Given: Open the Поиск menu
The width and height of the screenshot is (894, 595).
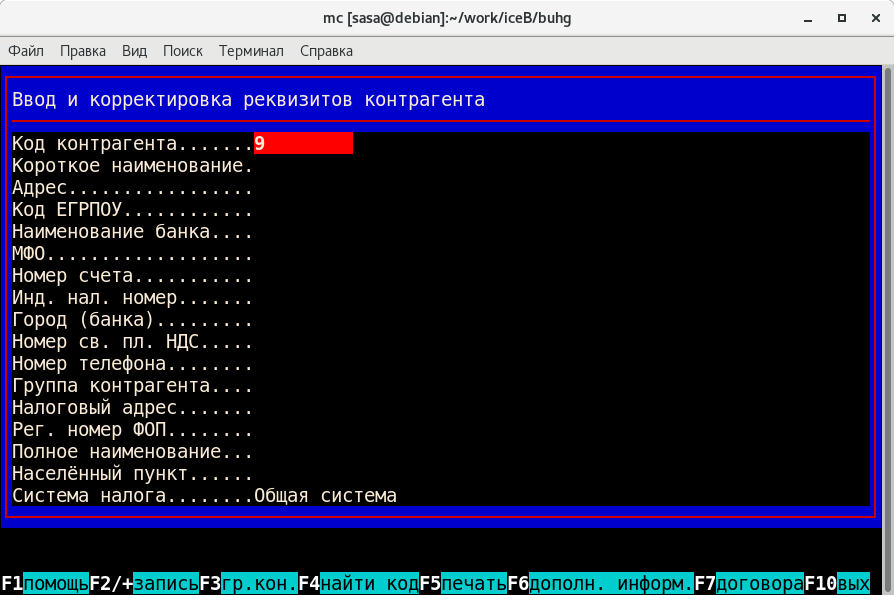Looking at the screenshot, I should (x=182, y=50).
